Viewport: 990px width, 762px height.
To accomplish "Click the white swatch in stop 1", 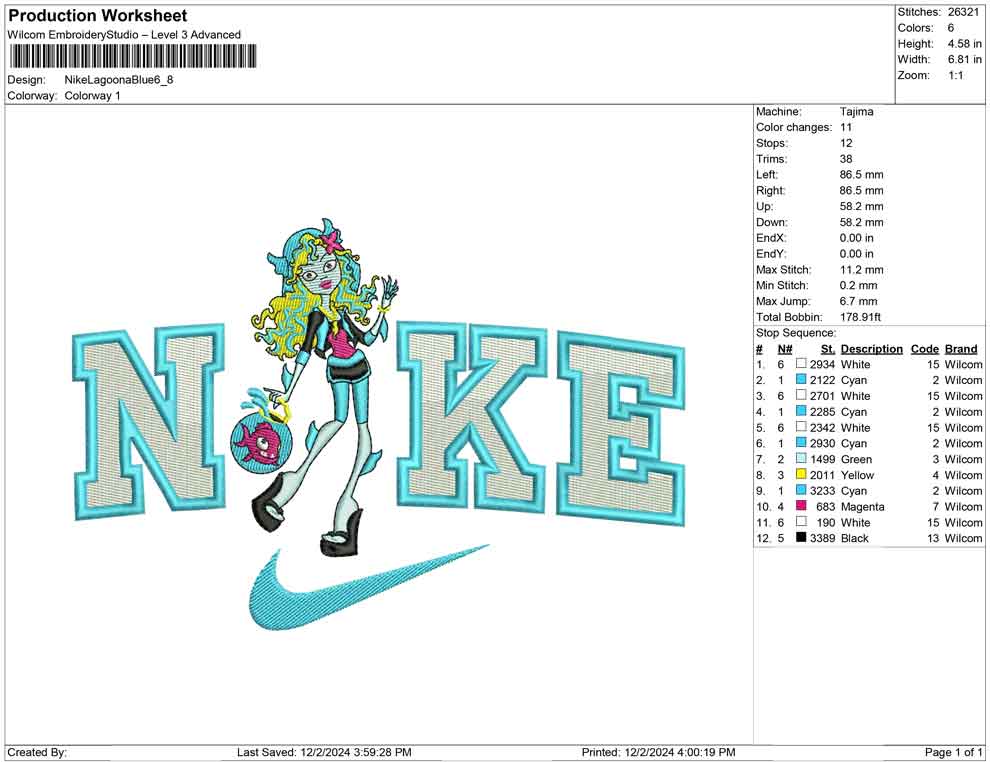I will click(801, 364).
